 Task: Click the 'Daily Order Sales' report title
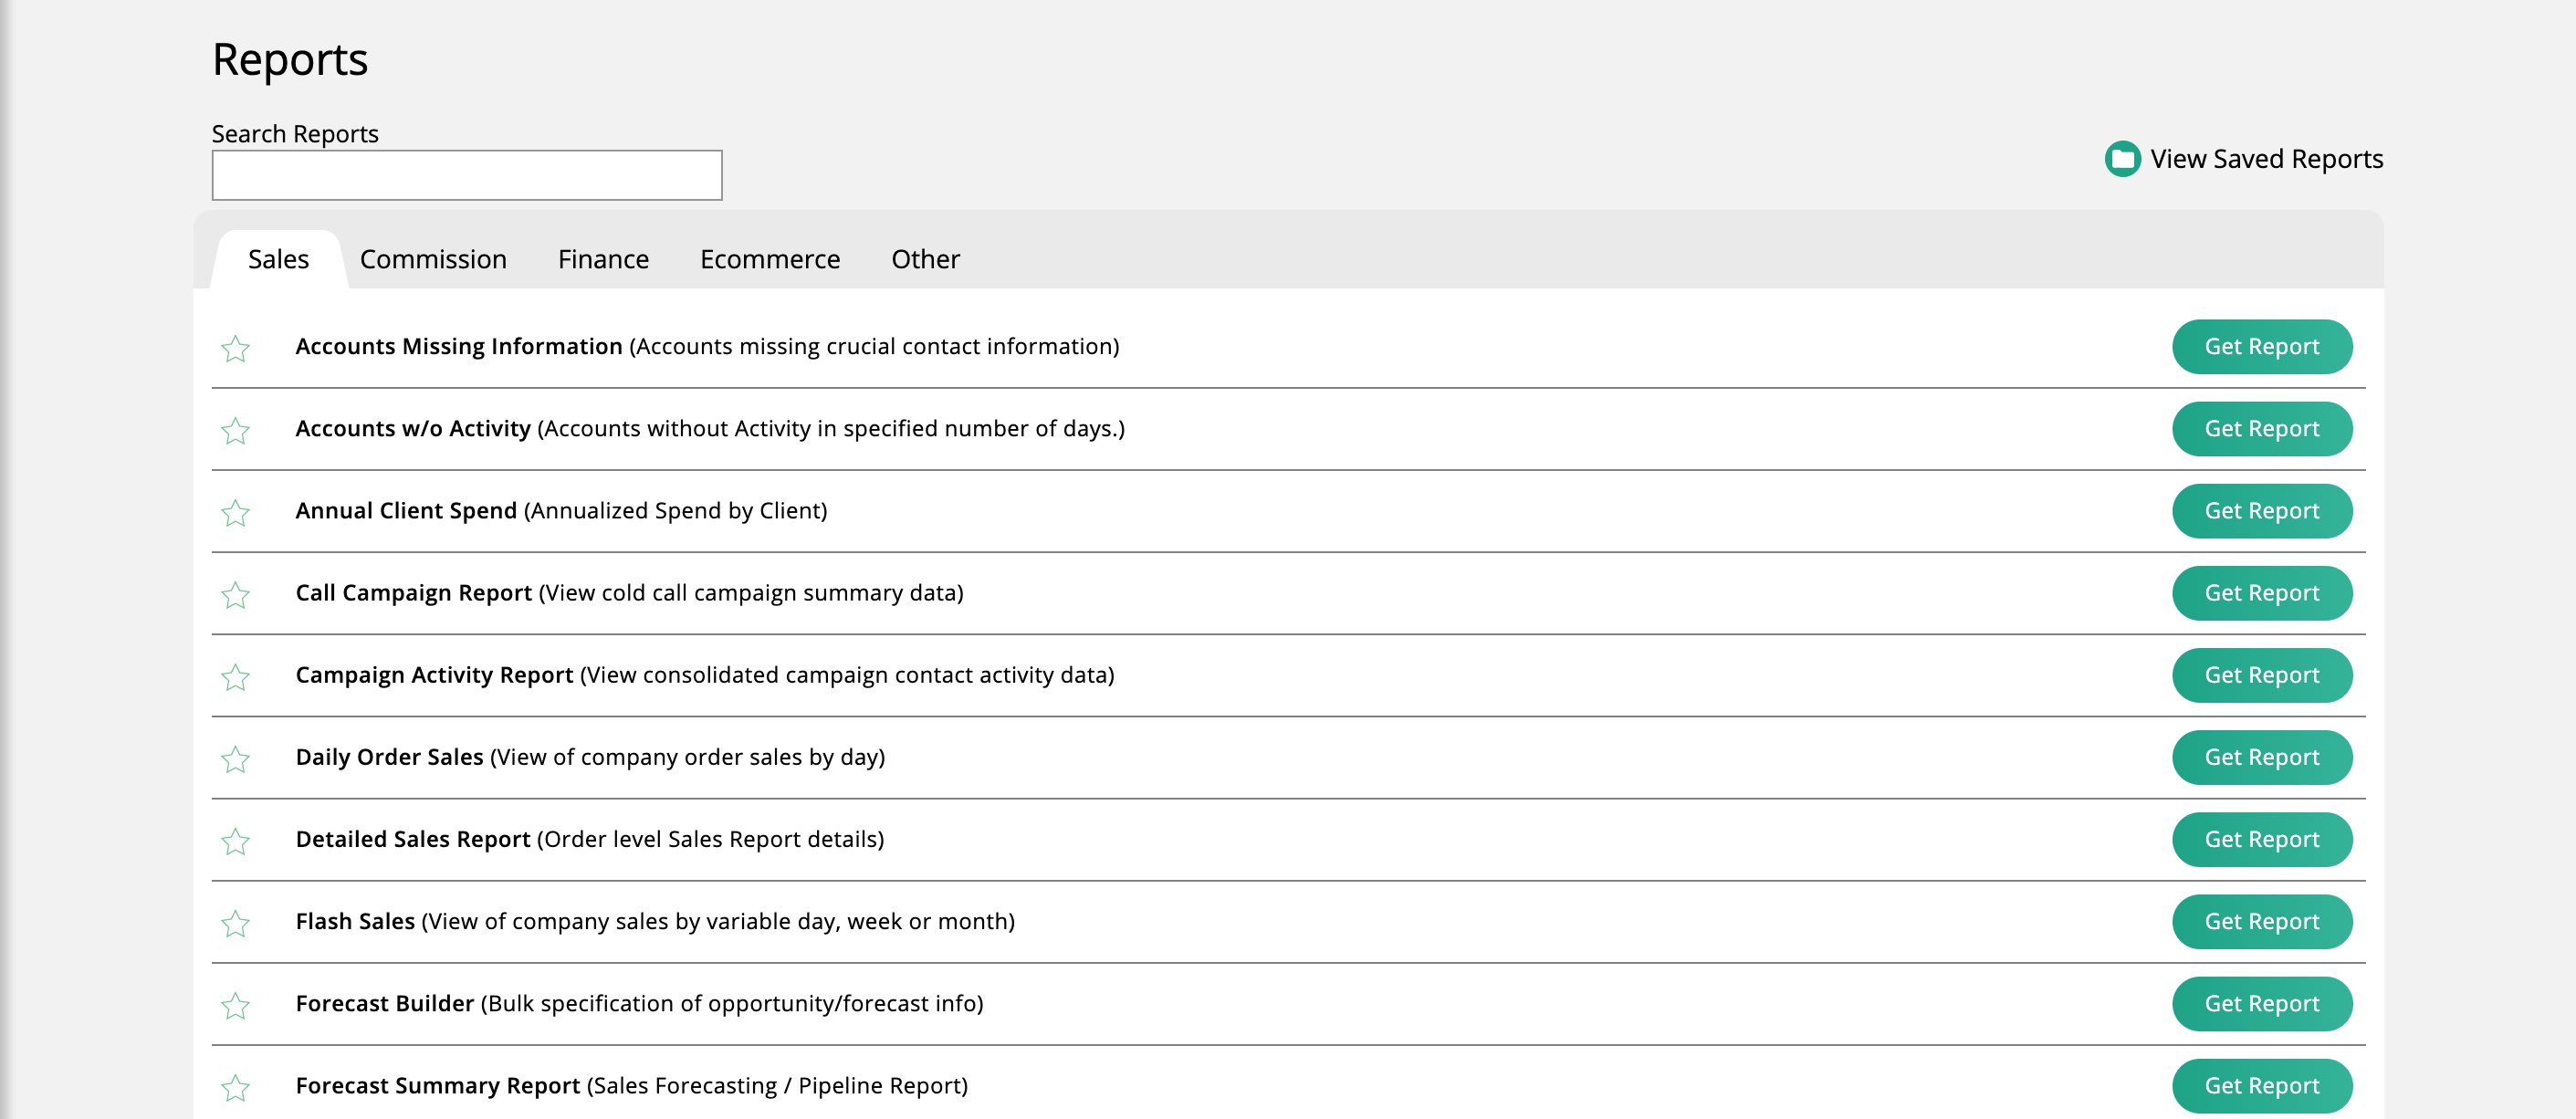click(x=389, y=757)
